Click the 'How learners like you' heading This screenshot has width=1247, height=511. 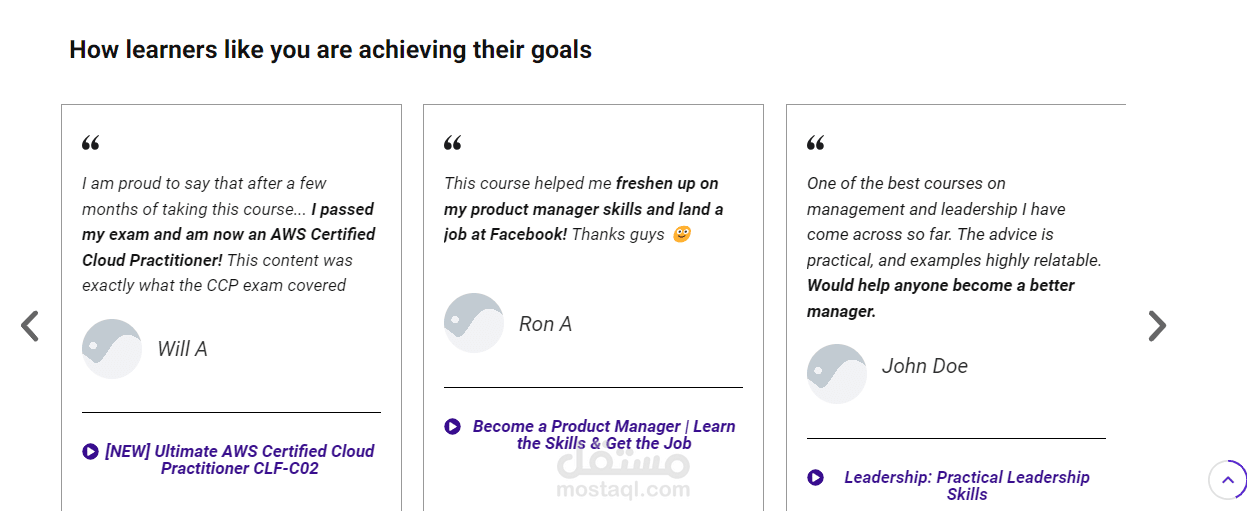pyautogui.click(x=330, y=49)
